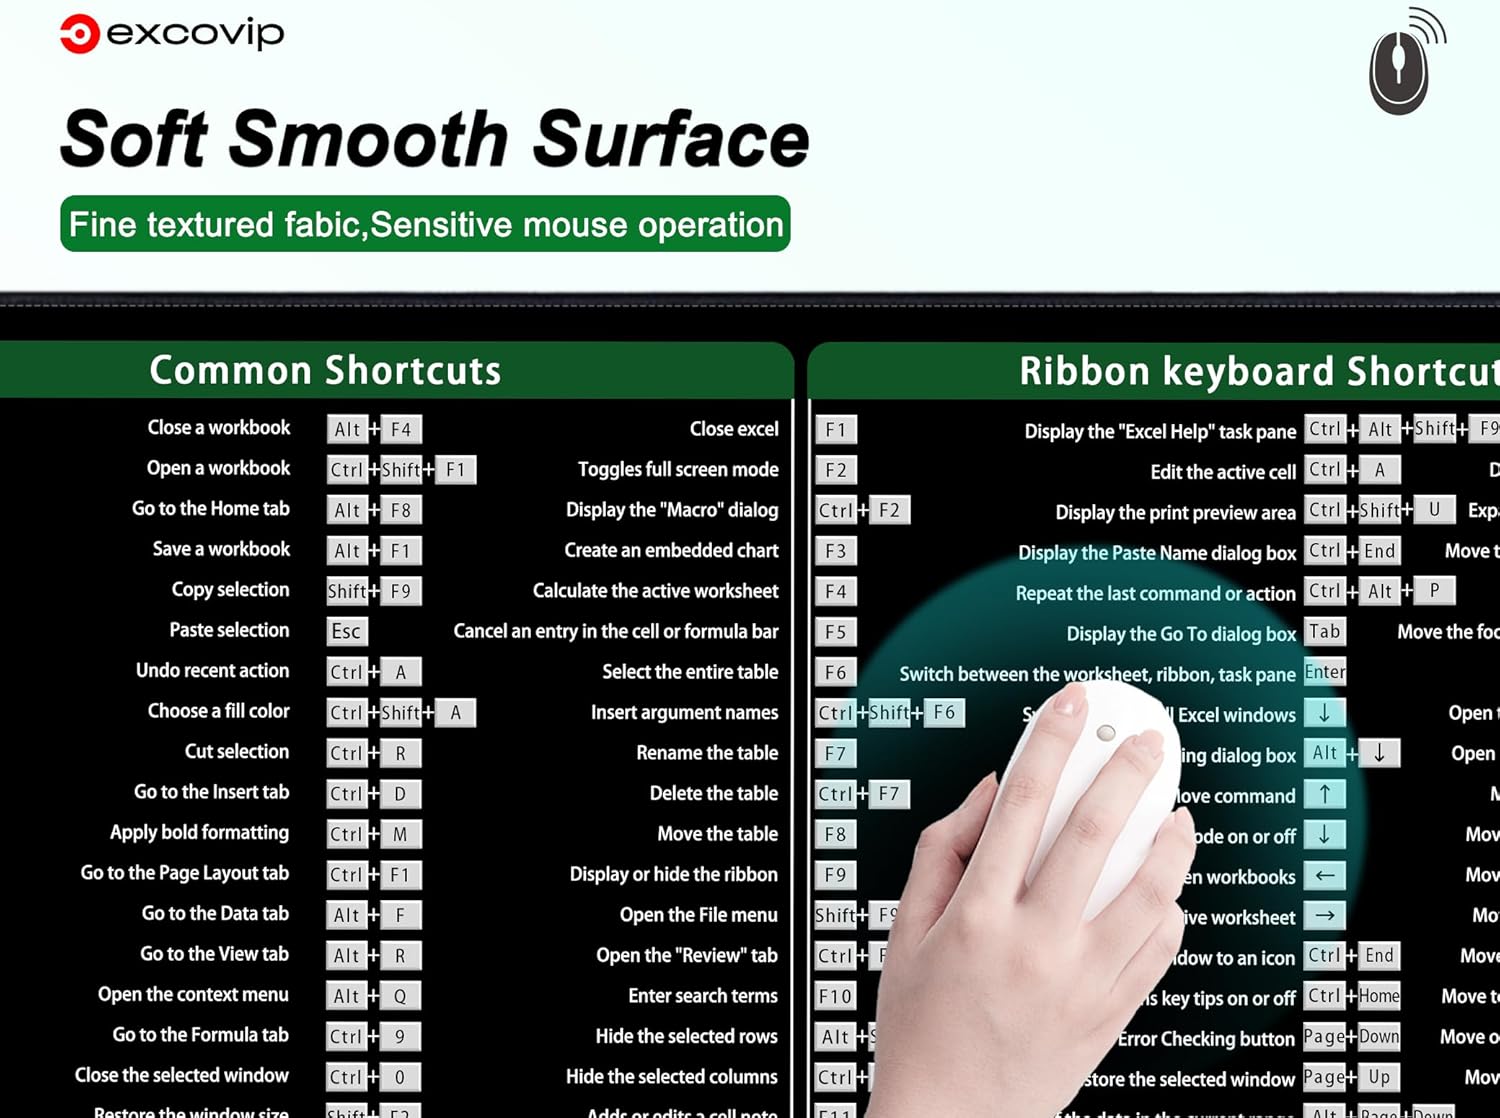Click 'Edit the active cell' label
The height and width of the screenshot is (1118, 1500).
1223,472
